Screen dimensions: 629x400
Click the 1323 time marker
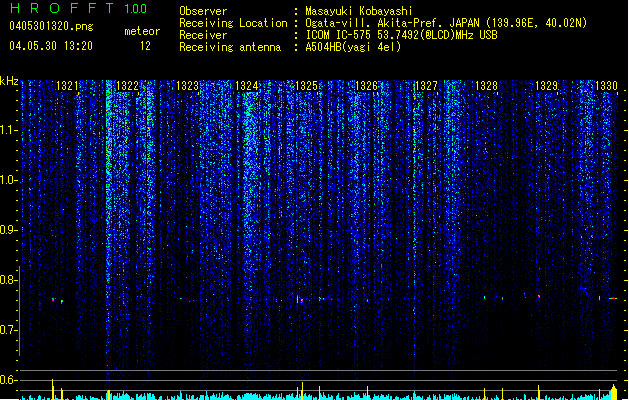(x=187, y=86)
